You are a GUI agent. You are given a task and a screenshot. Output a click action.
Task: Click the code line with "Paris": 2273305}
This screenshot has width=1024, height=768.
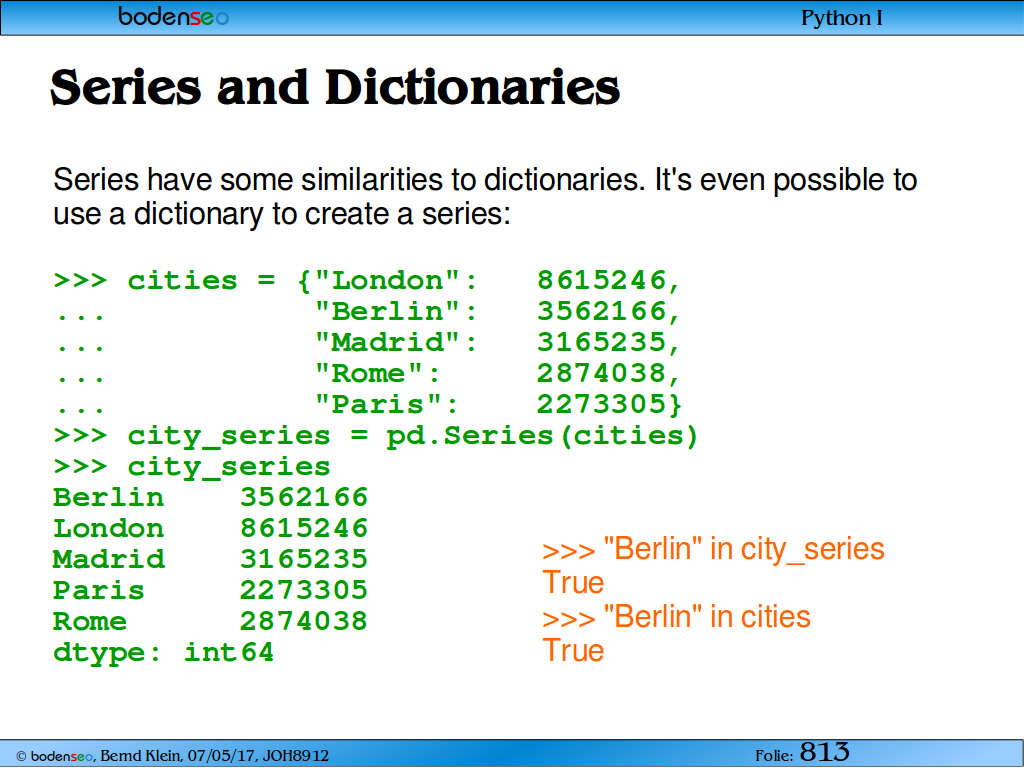pyautogui.click(x=368, y=404)
